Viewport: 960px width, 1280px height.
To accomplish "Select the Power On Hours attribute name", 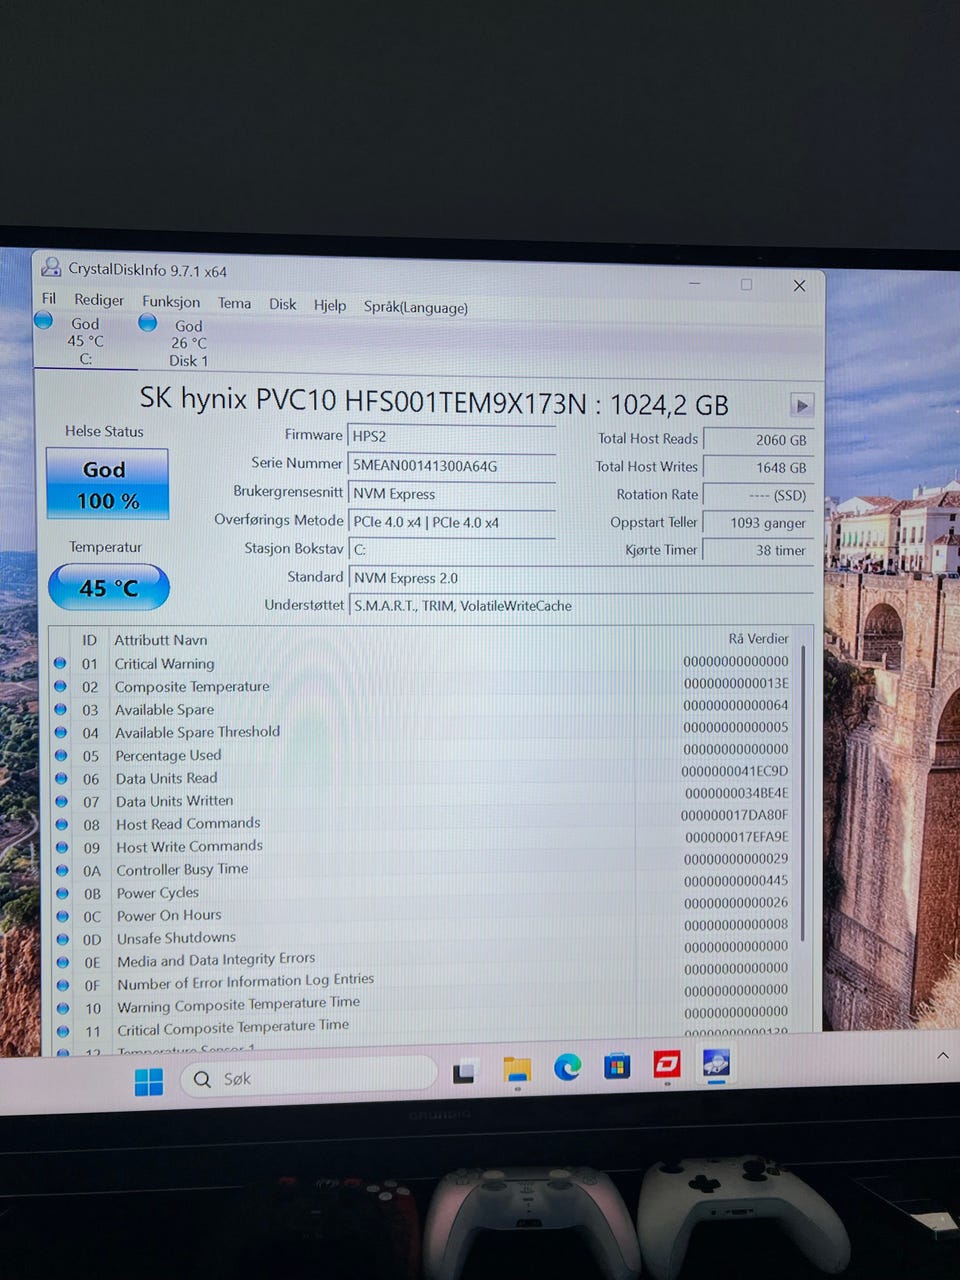I will click(x=169, y=915).
